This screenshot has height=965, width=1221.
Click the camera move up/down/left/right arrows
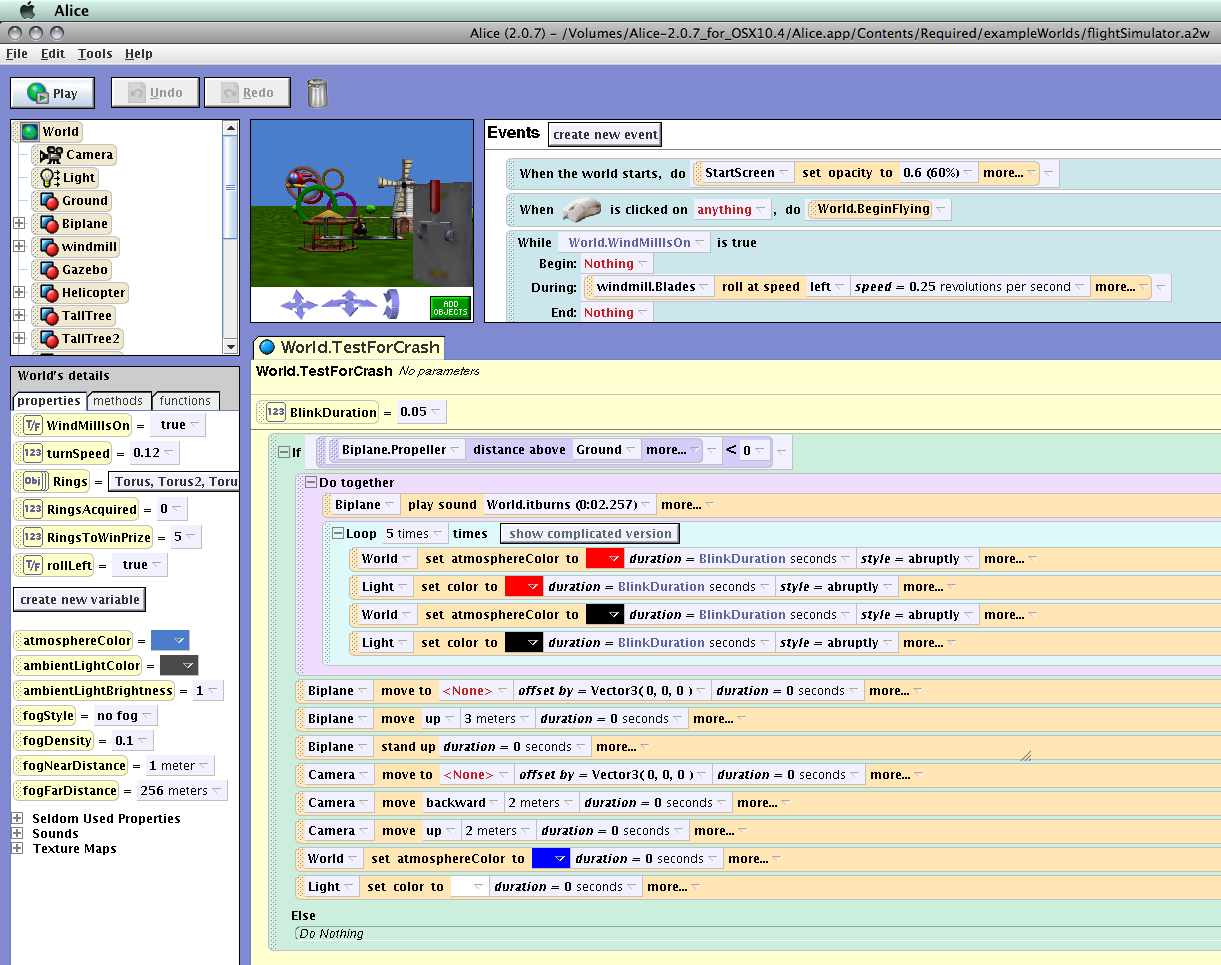(x=298, y=303)
